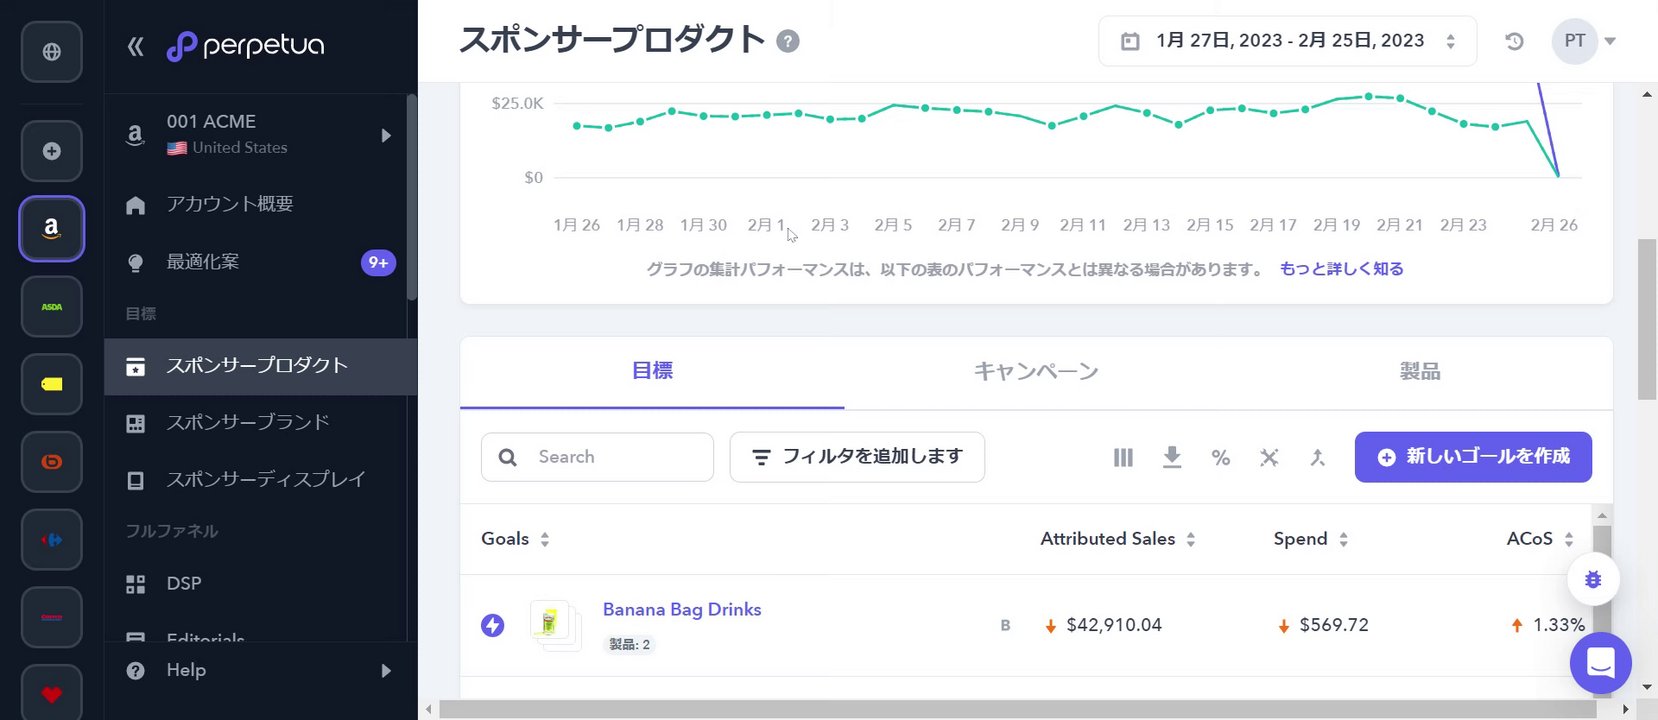Screen dimensions: 1658x720
Task: Select the ASDA marketplace icon
Action: coord(52,307)
